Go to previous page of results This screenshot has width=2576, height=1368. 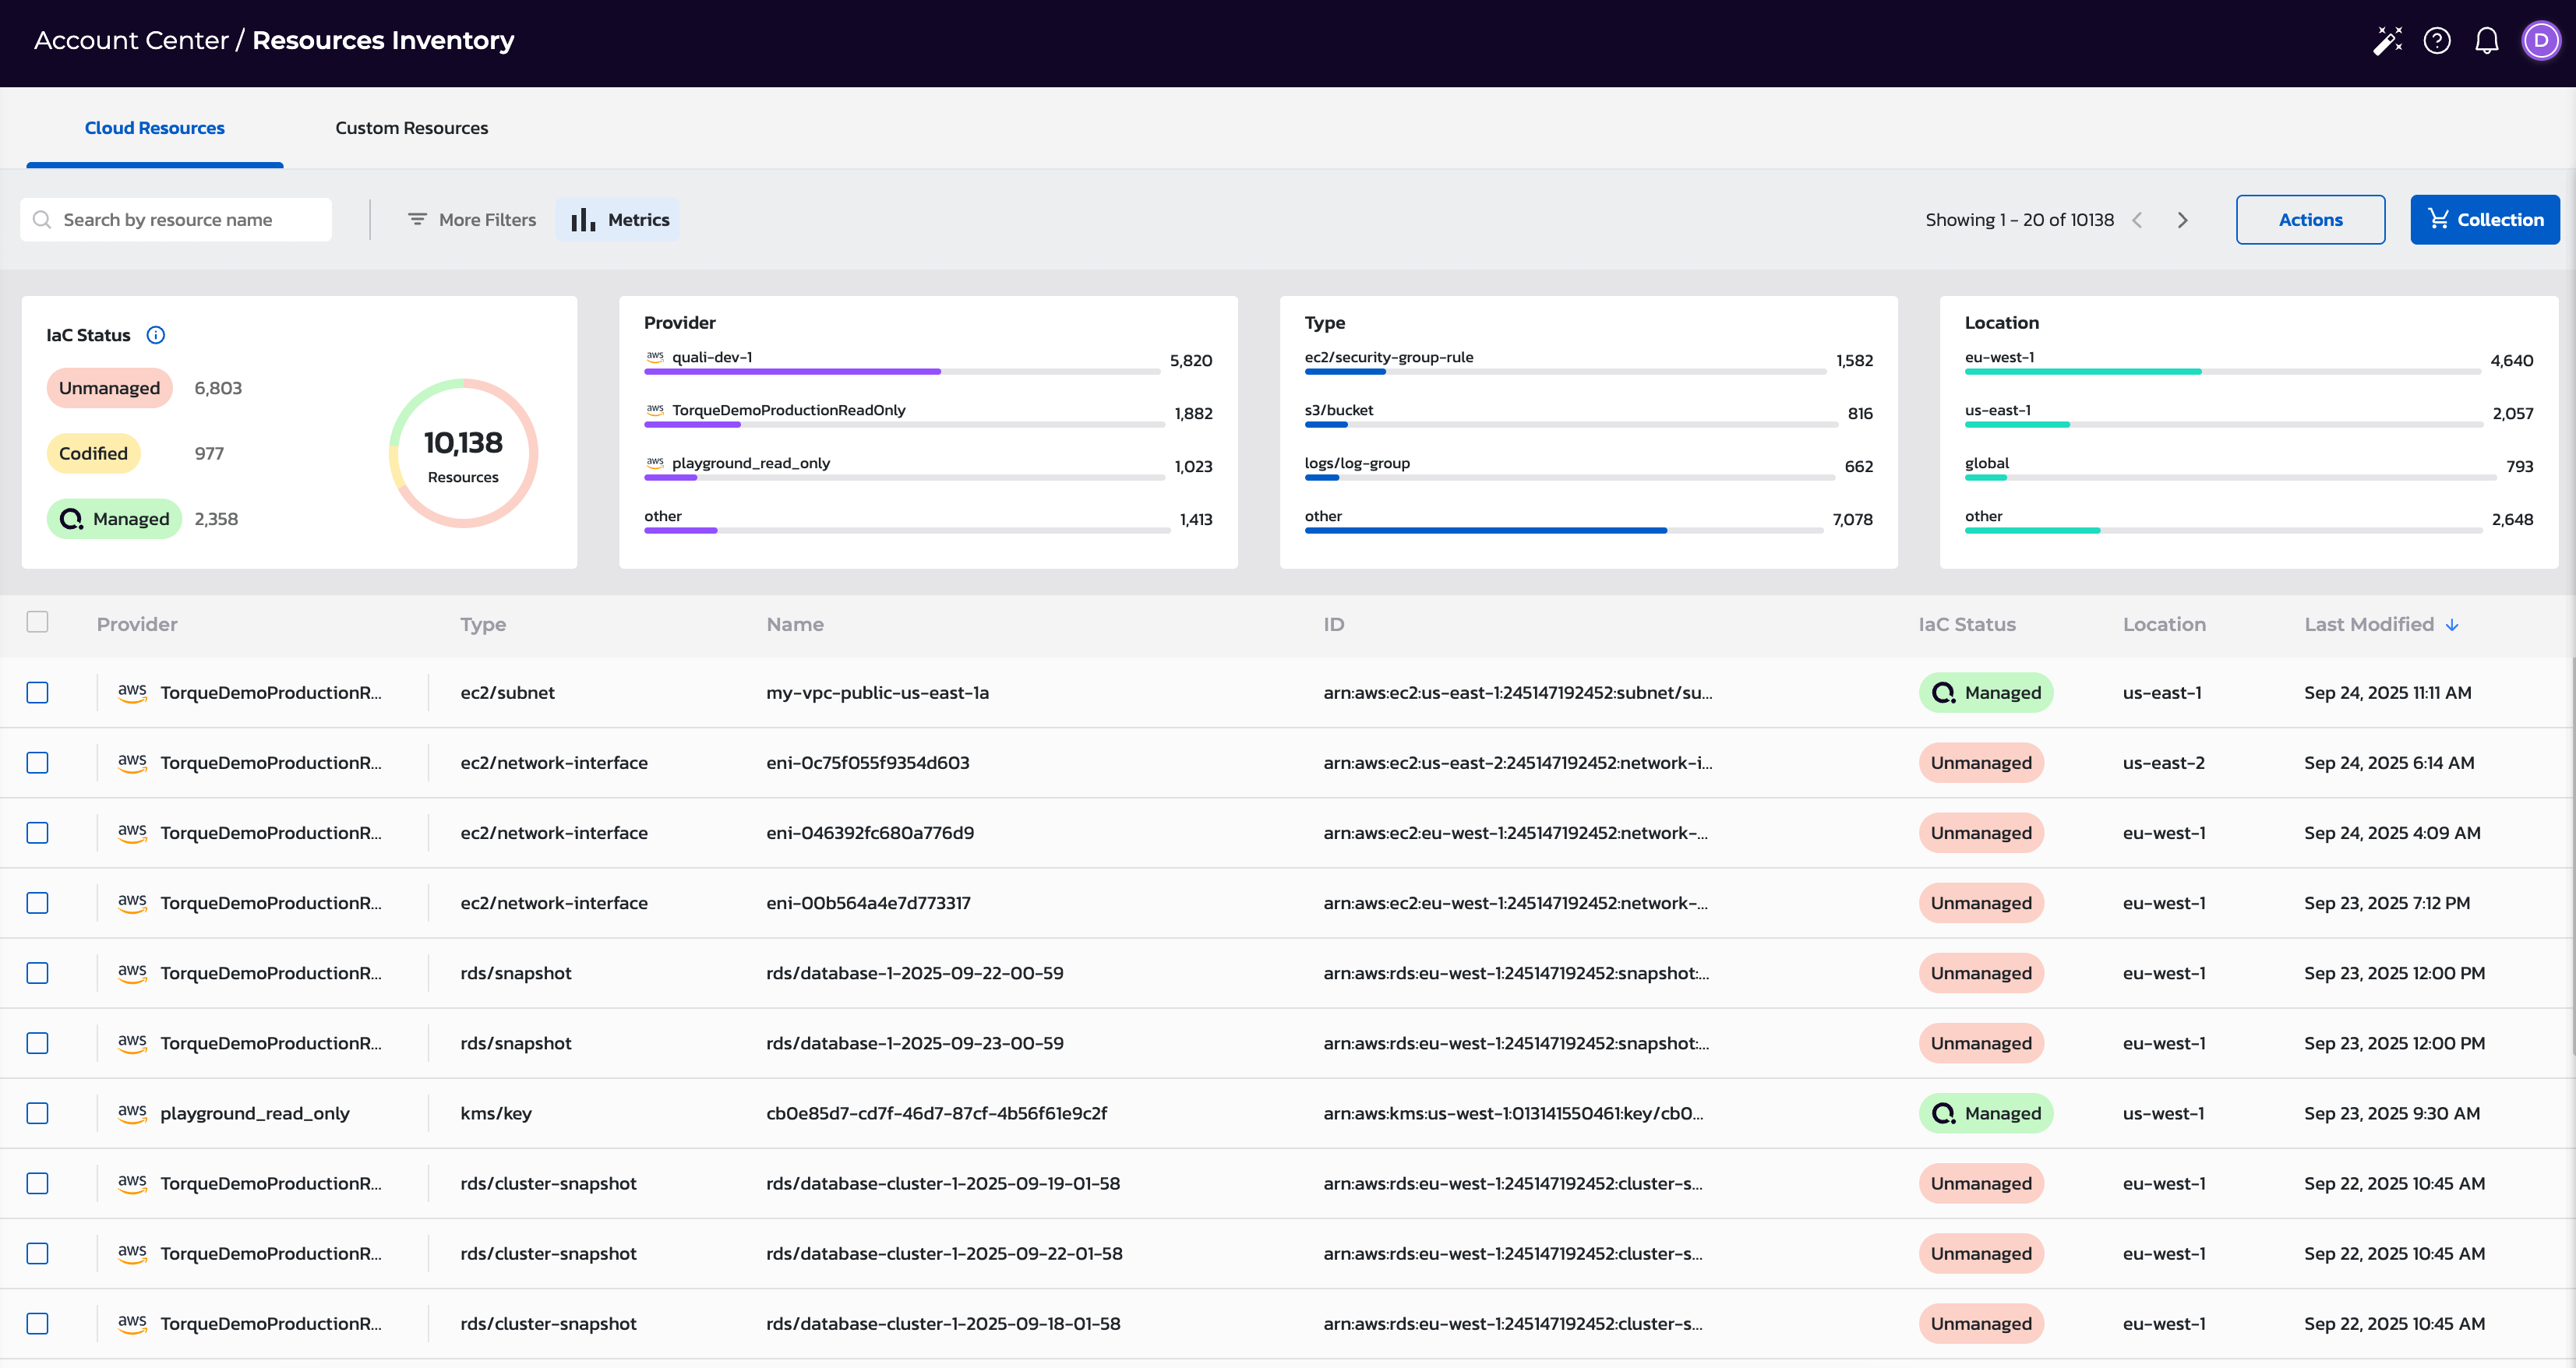pyautogui.click(x=2137, y=220)
